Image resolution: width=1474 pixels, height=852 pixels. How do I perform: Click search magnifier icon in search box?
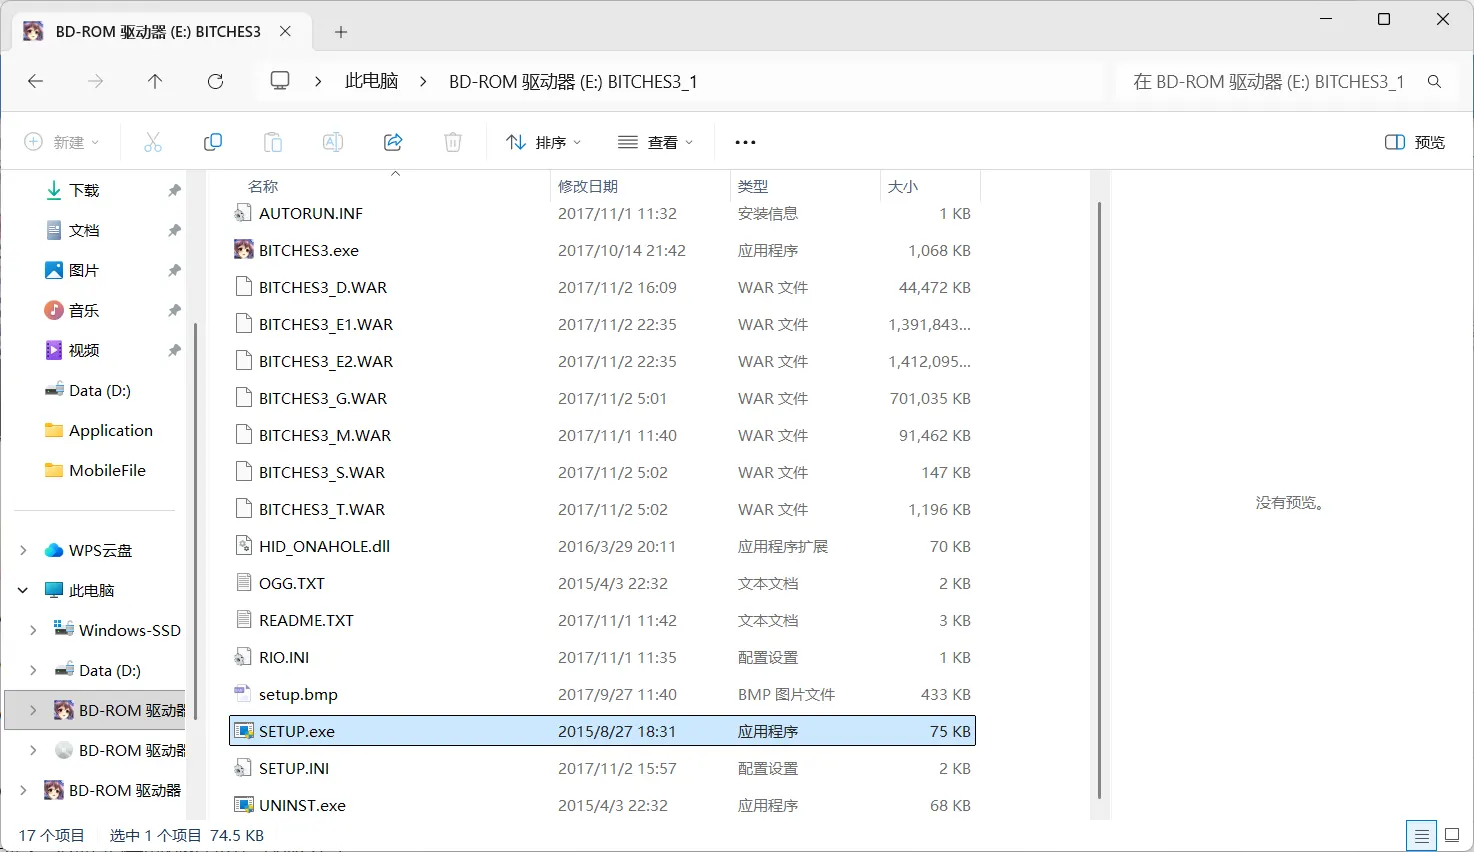click(1434, 81)
